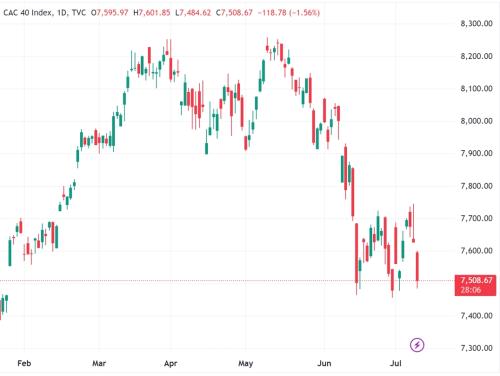Click the May label on time axis
The width and height of the screenshot is (500, 376).
(246, 363)
